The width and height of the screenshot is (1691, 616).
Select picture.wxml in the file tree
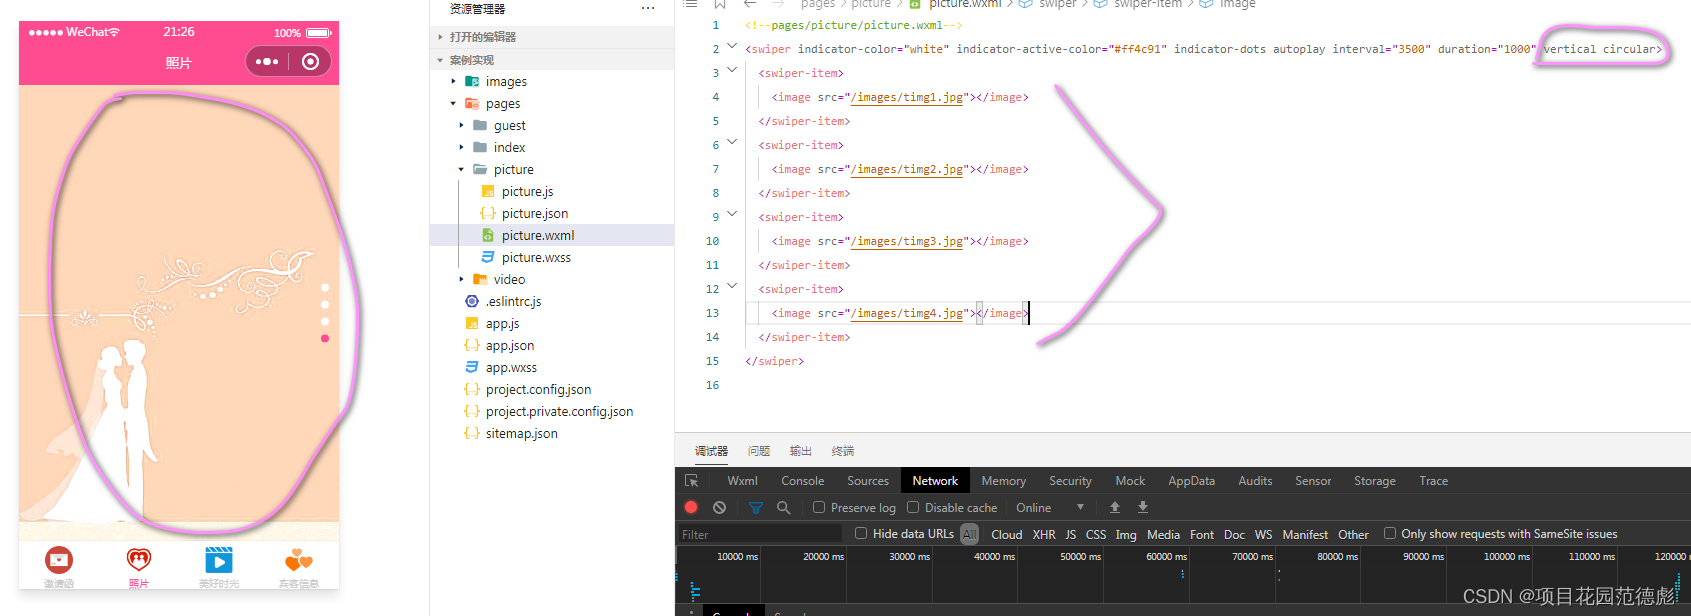click(538, 235)
